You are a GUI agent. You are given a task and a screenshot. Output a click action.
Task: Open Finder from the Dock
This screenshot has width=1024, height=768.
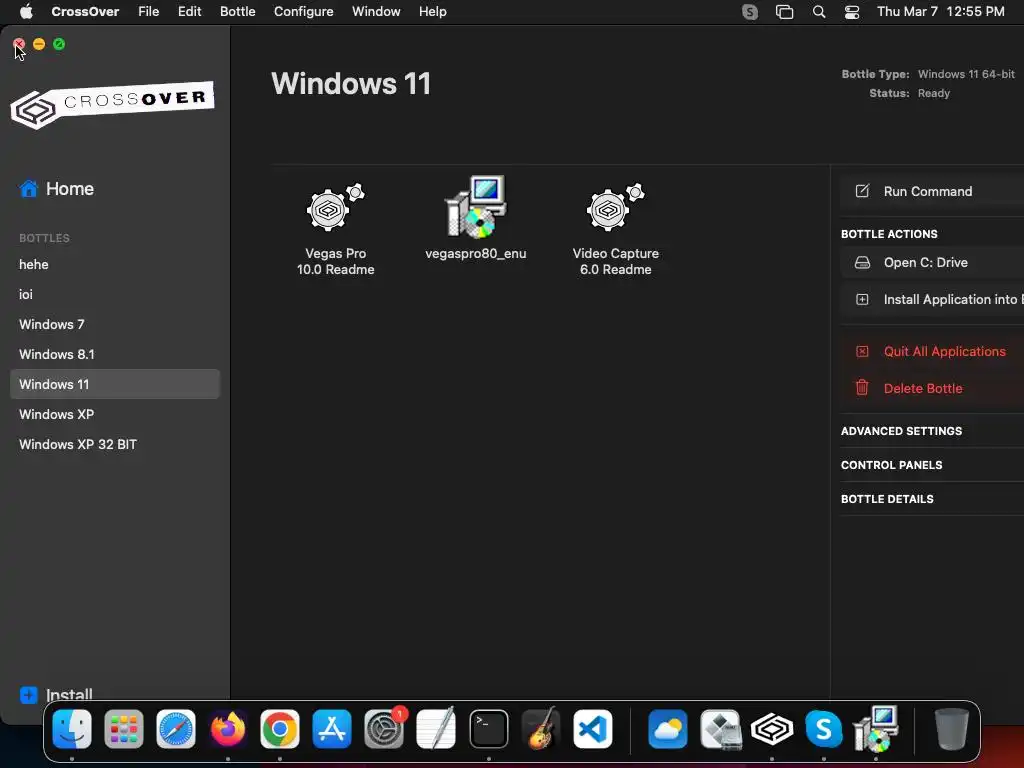72,729
